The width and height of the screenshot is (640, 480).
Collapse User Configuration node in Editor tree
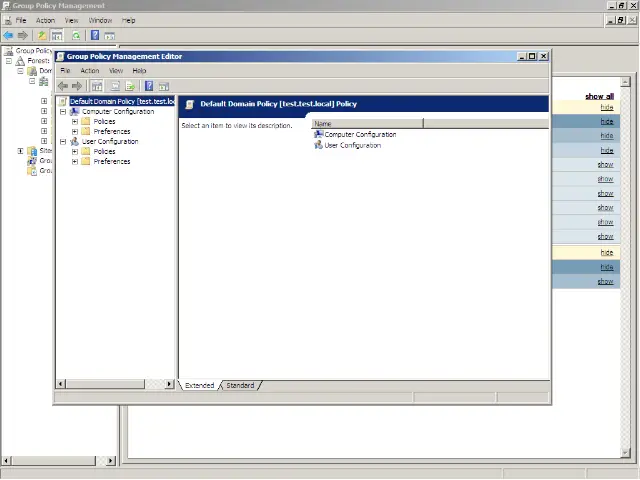(x=63, y=141)
